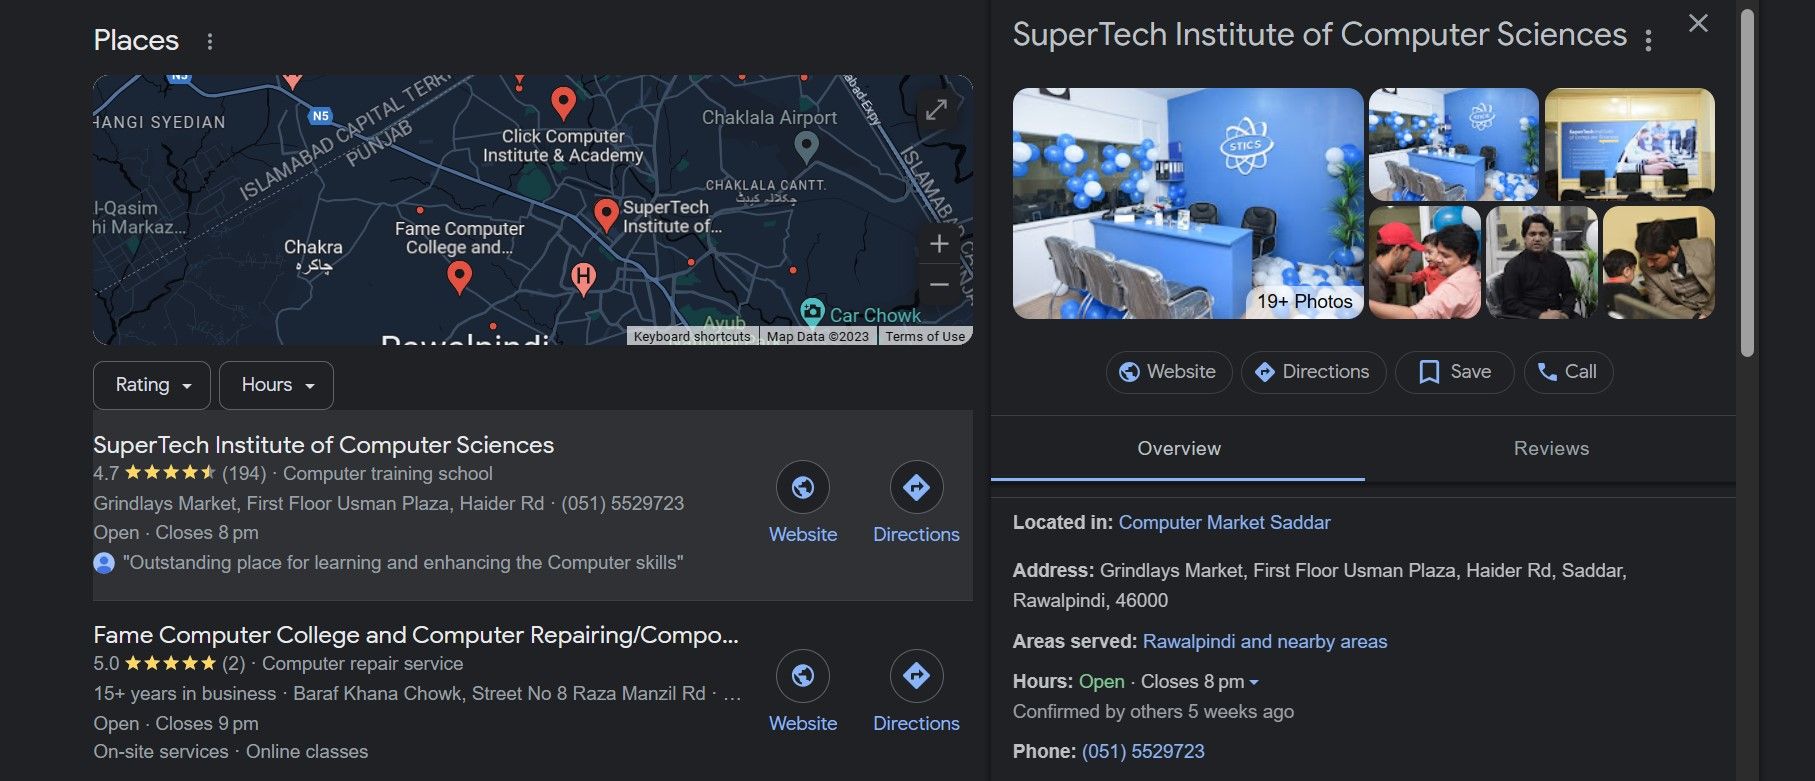Screen dimensions: 1815x781
Task: Zoom out on the map
Action: tap(939, 285)
